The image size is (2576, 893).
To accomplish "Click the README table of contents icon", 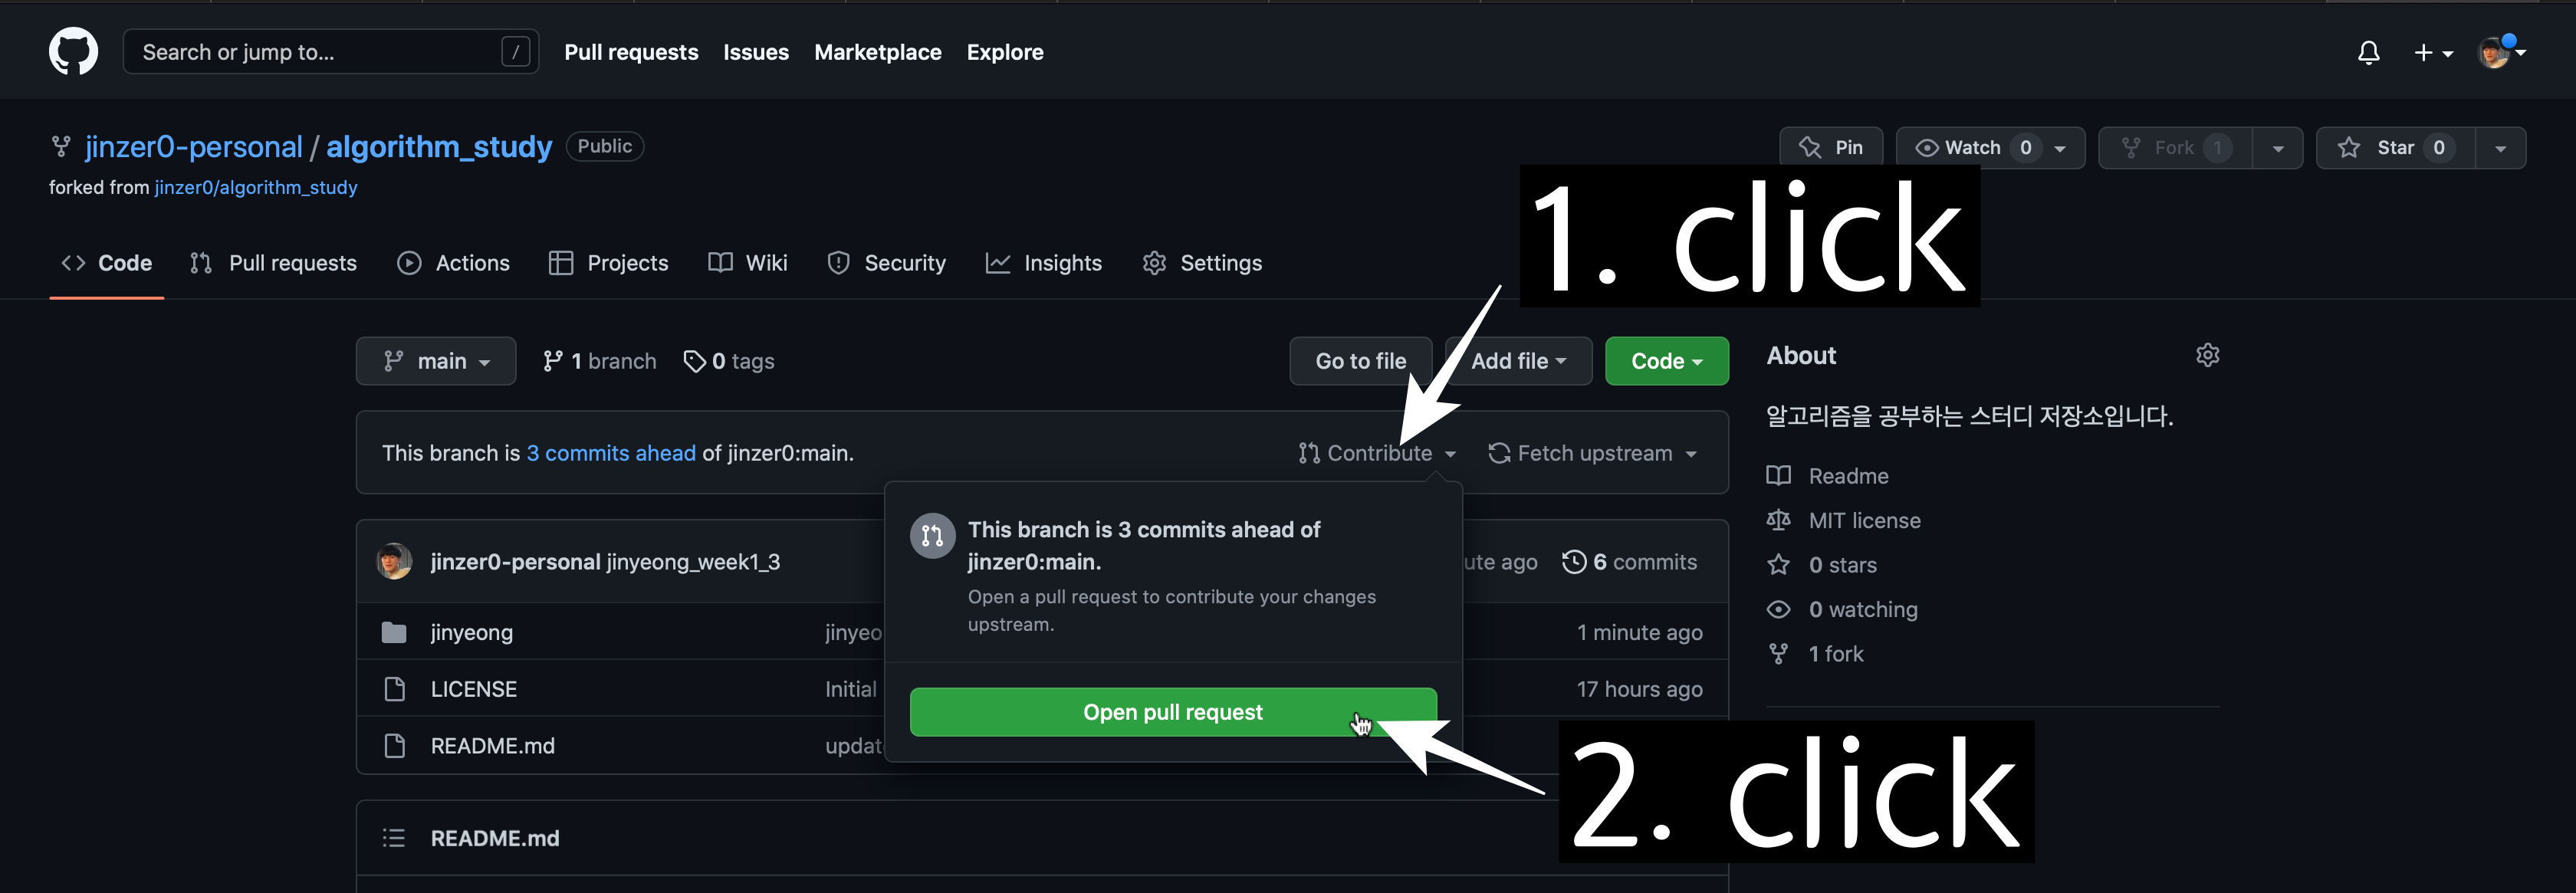I will click(393, 838).
